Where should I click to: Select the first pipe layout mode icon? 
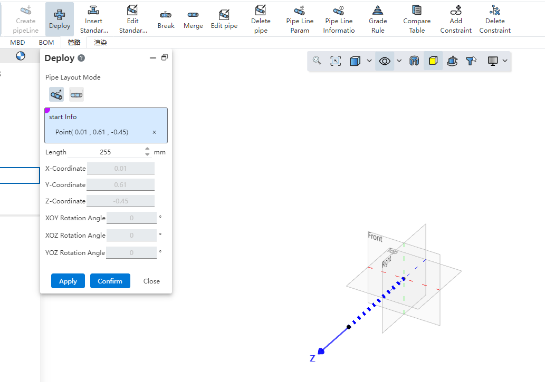coord(56,95)
